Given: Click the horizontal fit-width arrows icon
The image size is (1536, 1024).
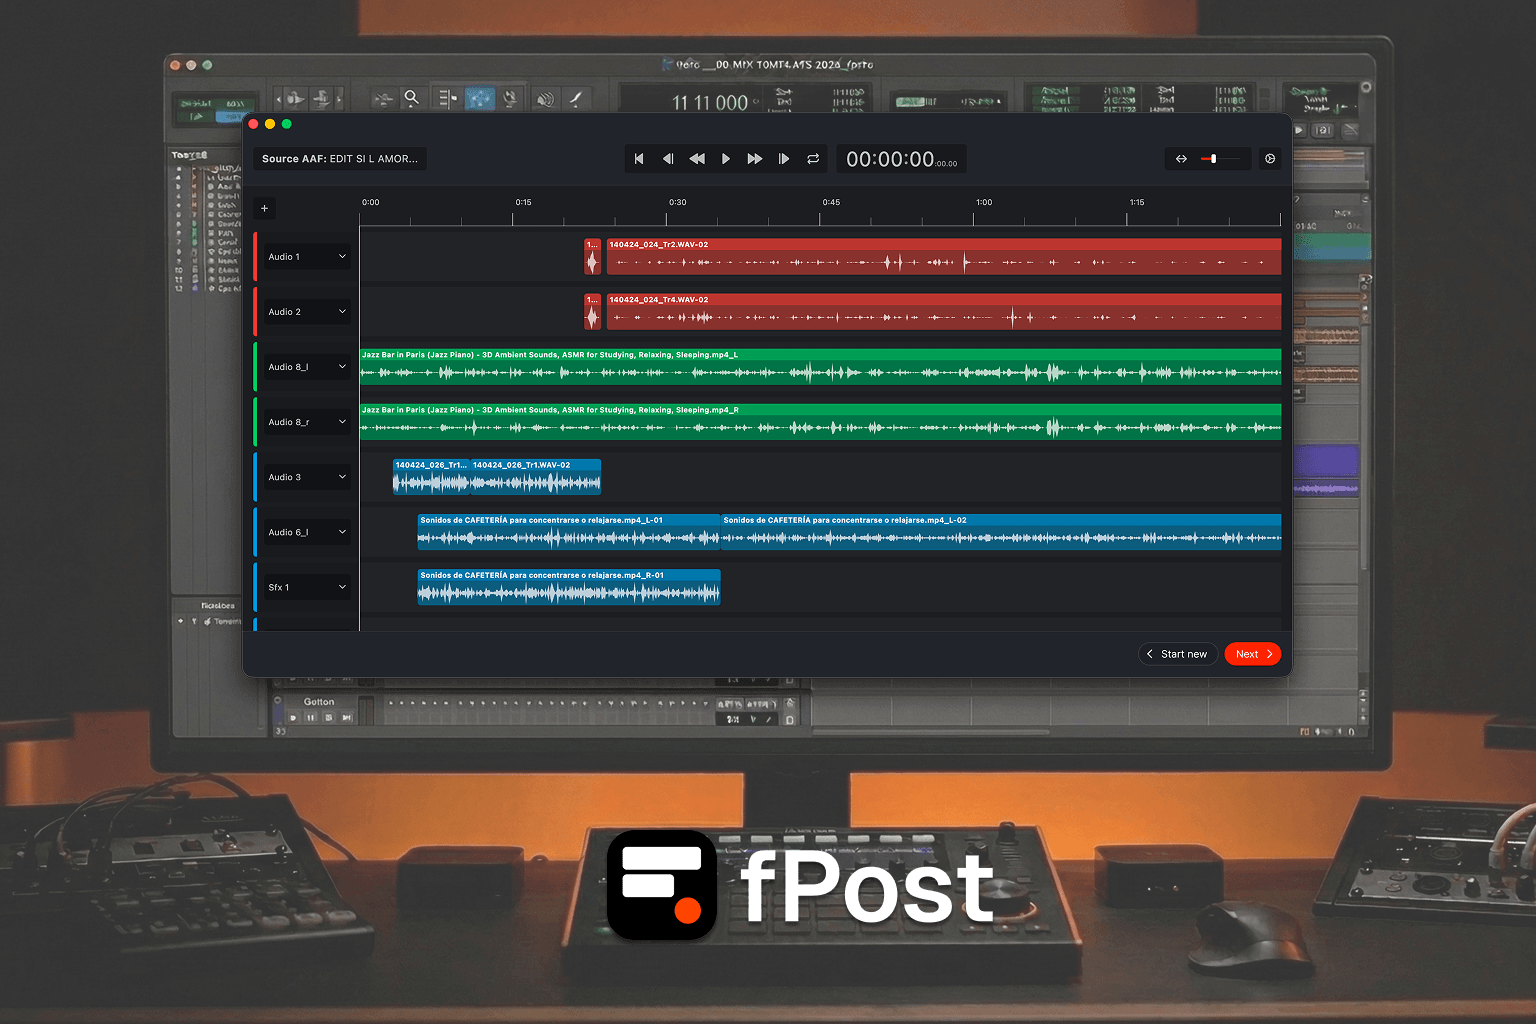Looking at the screenshot, I should 1181,159.
